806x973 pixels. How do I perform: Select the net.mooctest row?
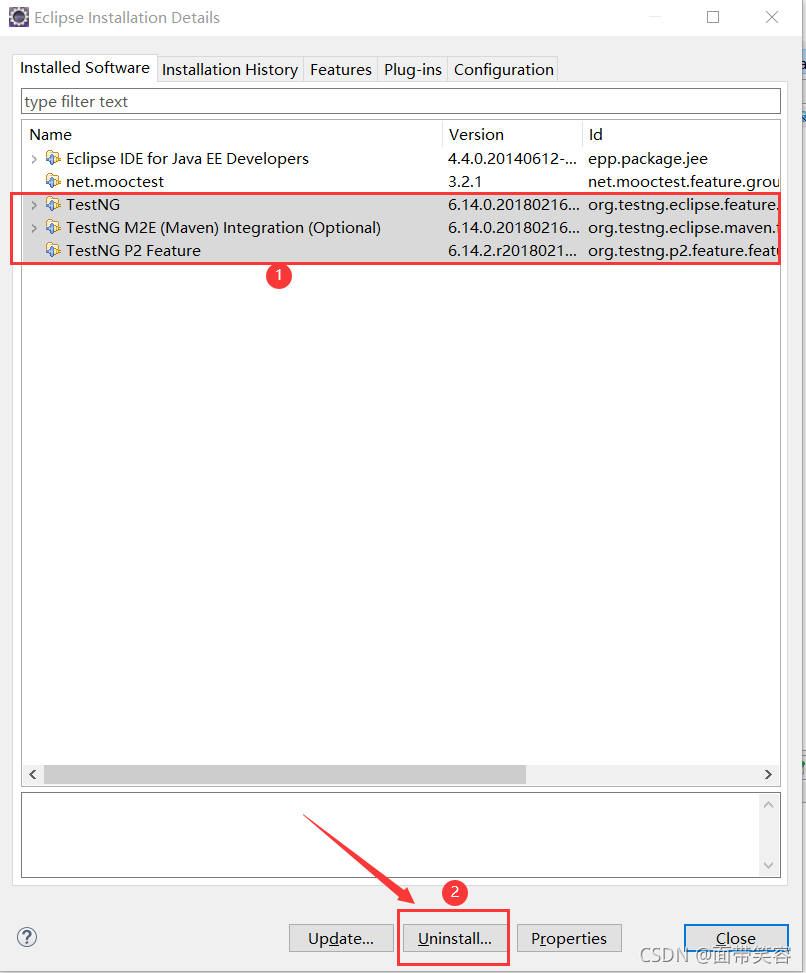point(401,181)
